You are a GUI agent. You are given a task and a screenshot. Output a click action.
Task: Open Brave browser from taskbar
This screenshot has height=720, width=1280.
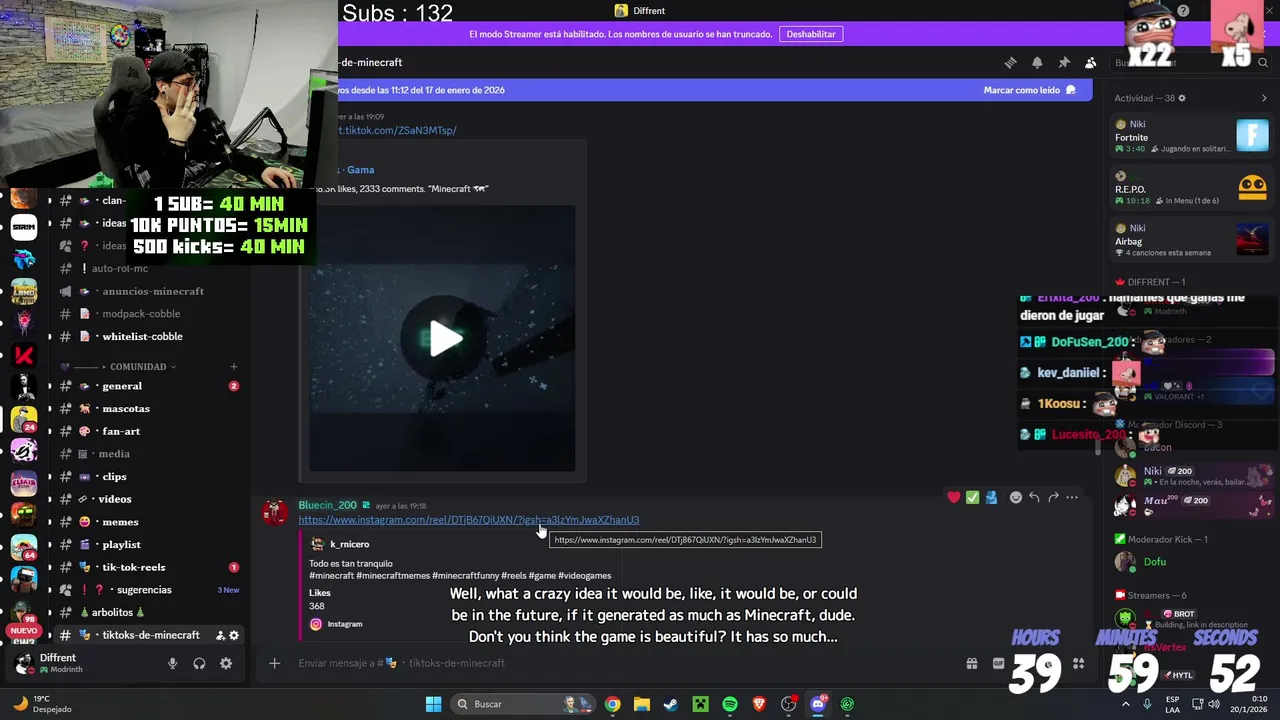pyautogui.click(x=759, y=704)
